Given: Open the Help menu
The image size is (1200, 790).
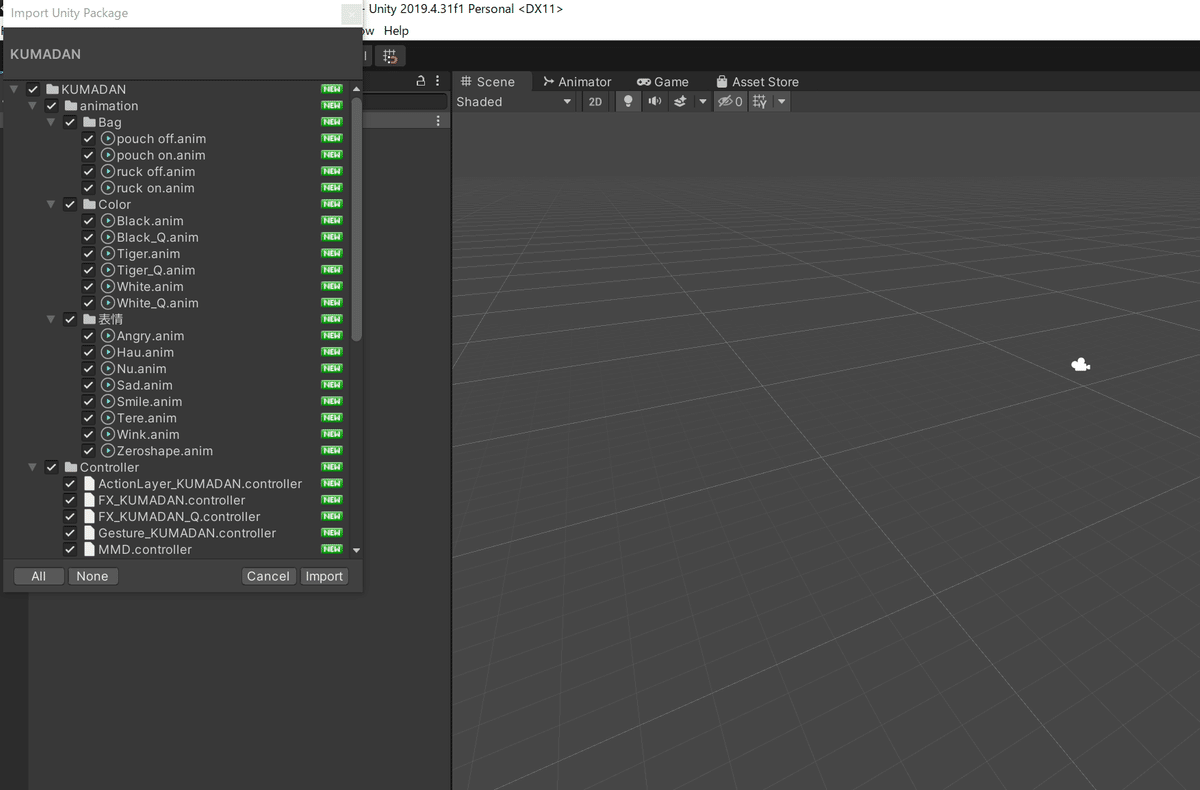Looking at the screenshot, I should click(x=396, y=31).
